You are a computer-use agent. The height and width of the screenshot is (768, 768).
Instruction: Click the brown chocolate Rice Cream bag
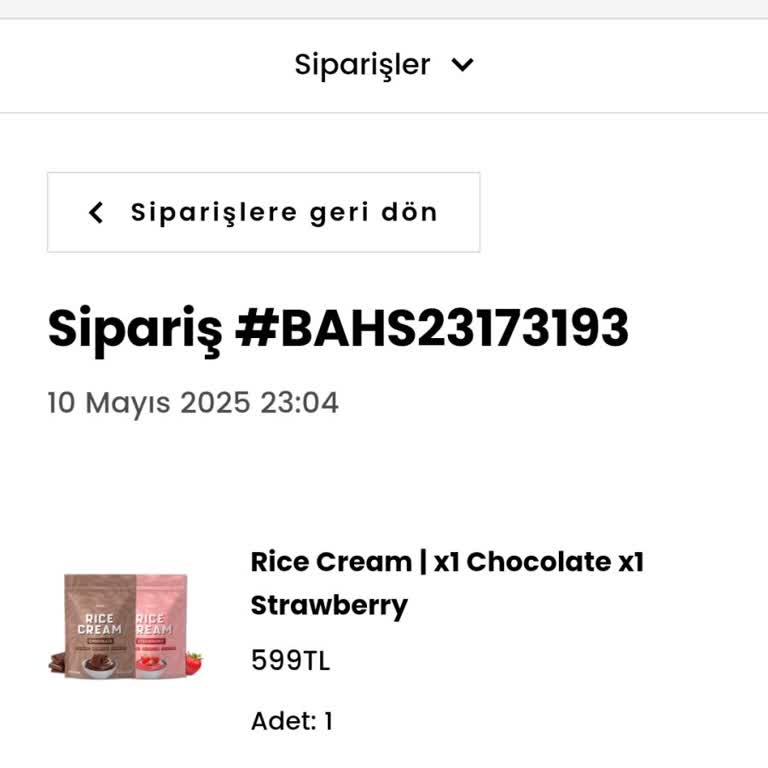coord(100,626)
